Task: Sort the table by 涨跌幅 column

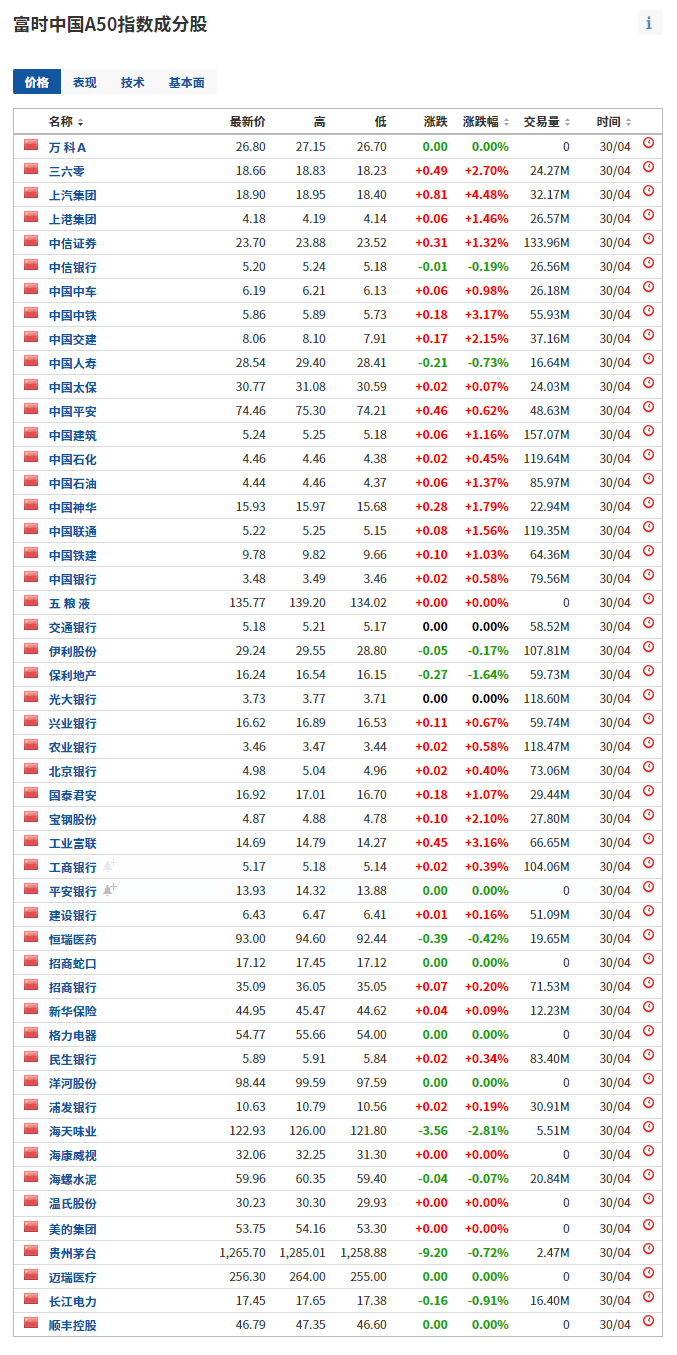Action: click(x=487, y=122)
